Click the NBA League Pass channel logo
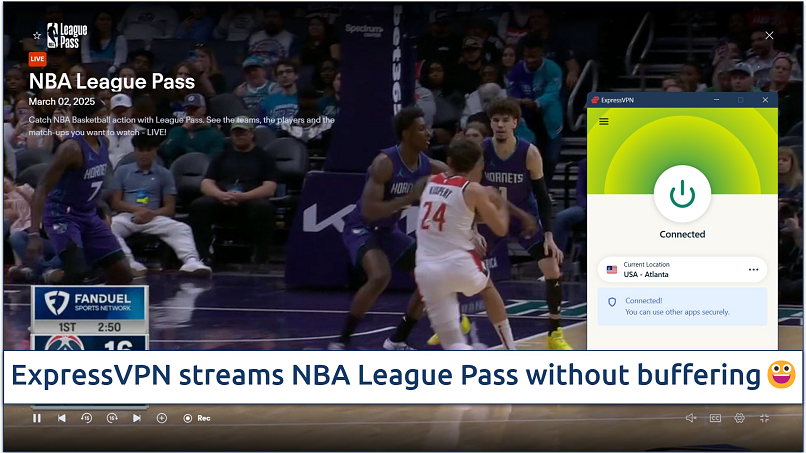Viewport: 806px width, 453px height. (x=67, y=35)
